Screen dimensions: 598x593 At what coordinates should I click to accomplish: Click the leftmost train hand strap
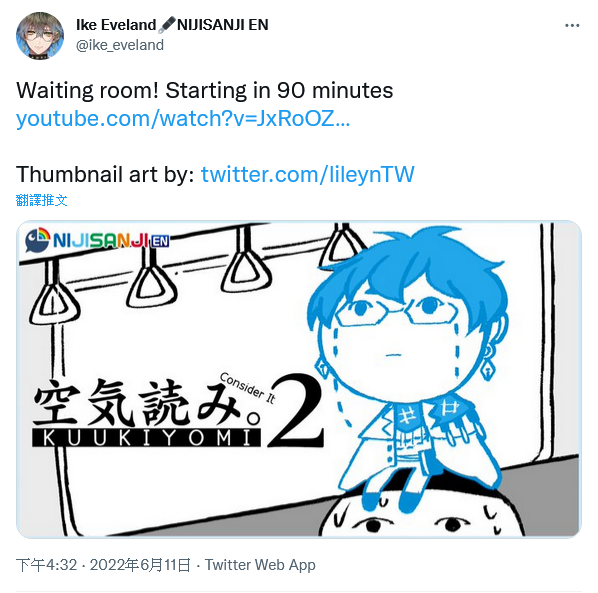[x=53, y=294]
